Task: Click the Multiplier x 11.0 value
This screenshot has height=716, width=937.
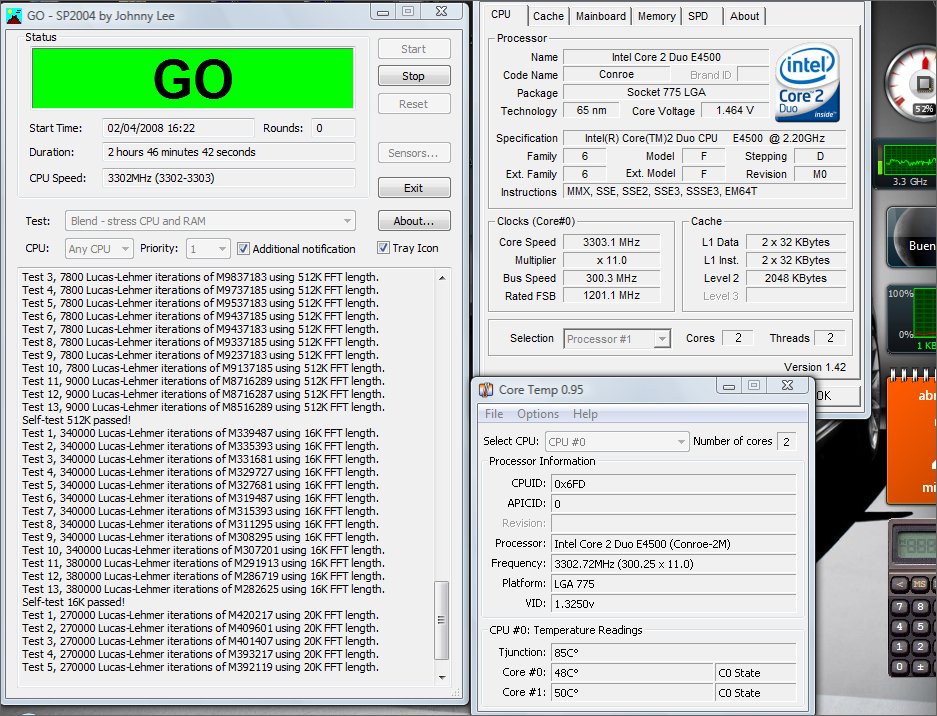Action: [x=612, y=260]
